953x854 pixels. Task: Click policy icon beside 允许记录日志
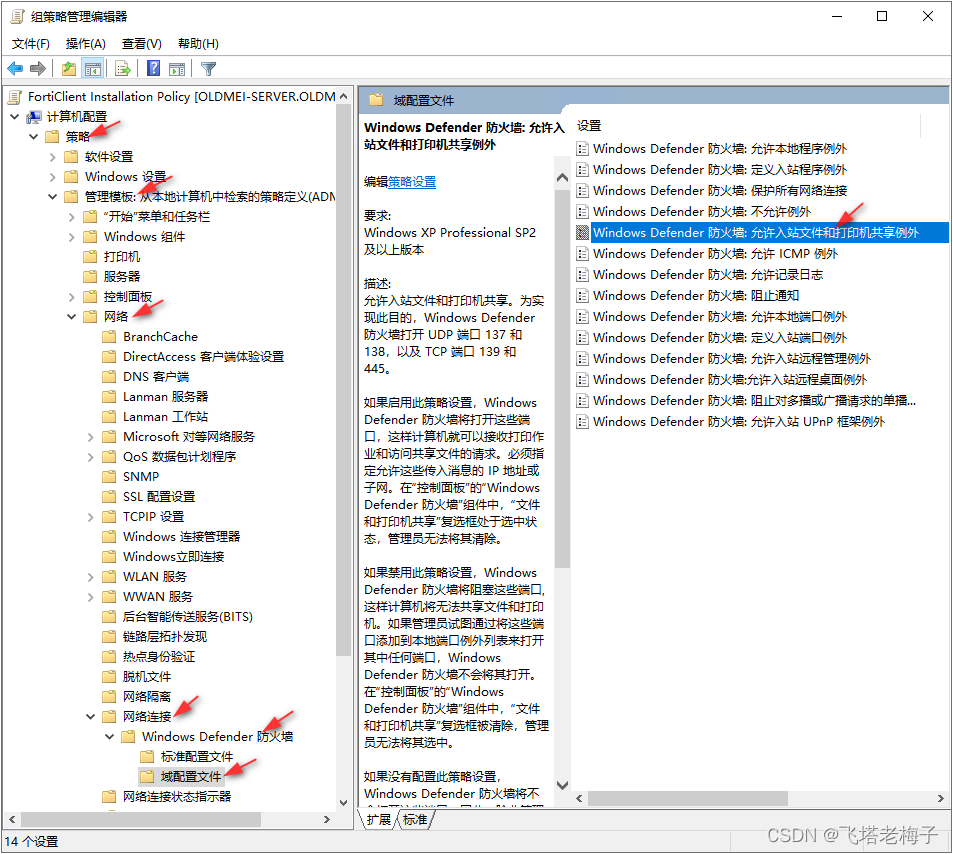pos(582,275)
